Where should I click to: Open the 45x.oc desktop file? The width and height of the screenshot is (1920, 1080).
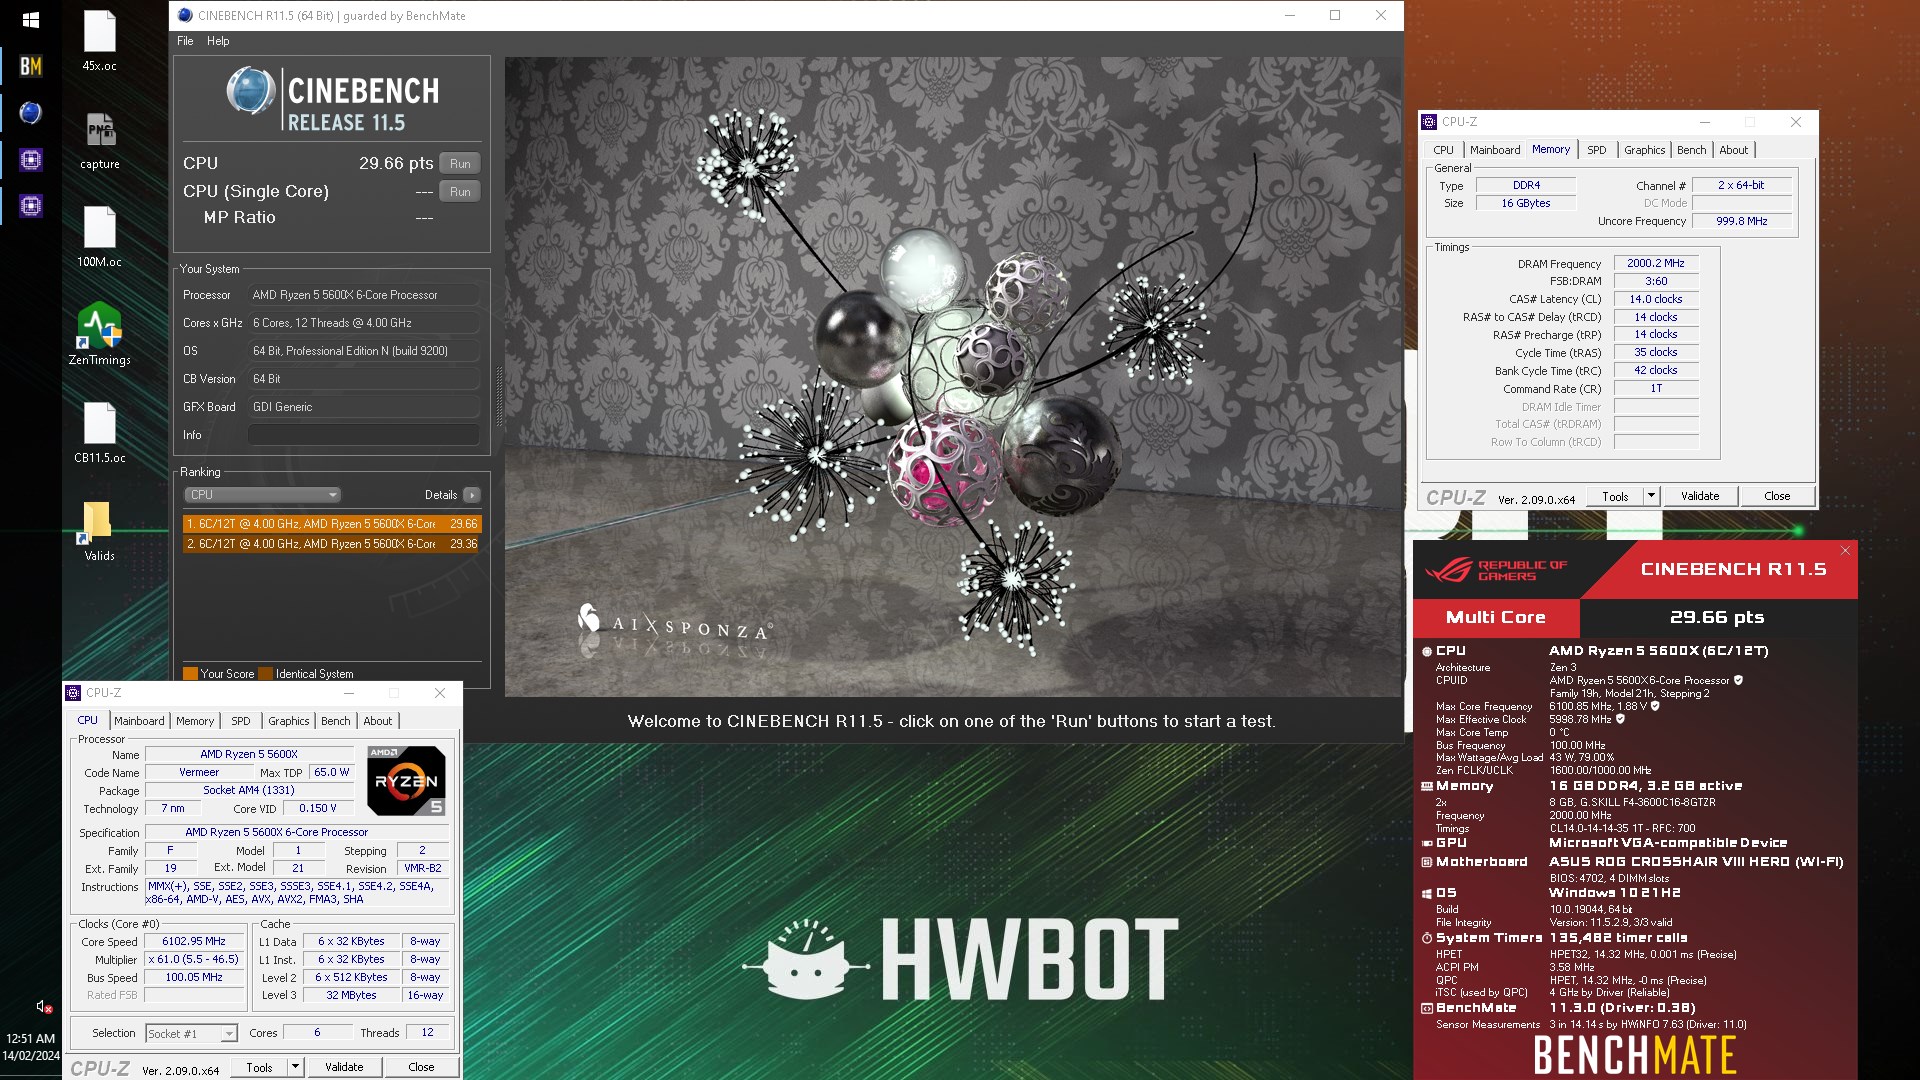click(99, 42)
